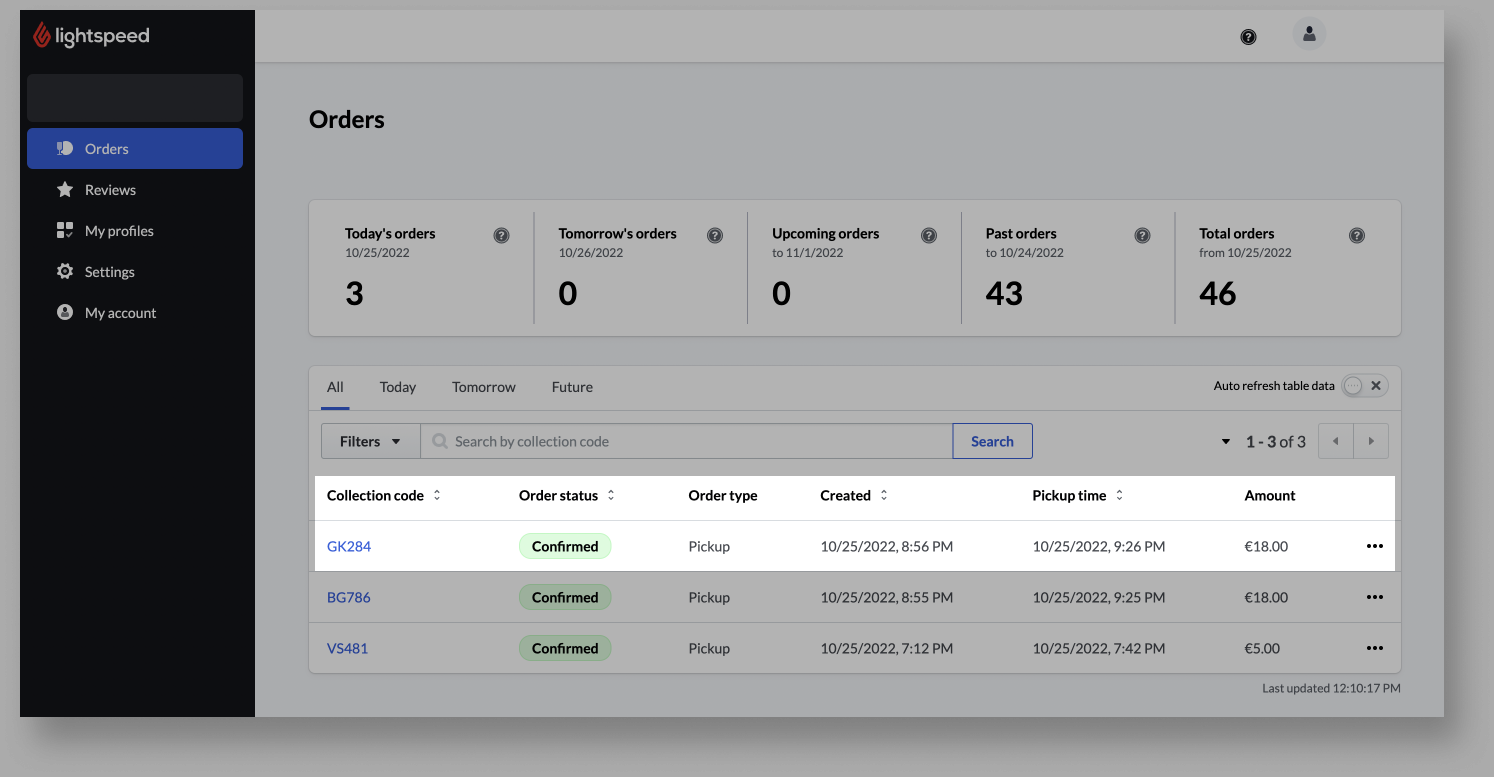Click help icon beside Total orders
The width and height of the screenshot is (1494, 777).
(1357, 236)
